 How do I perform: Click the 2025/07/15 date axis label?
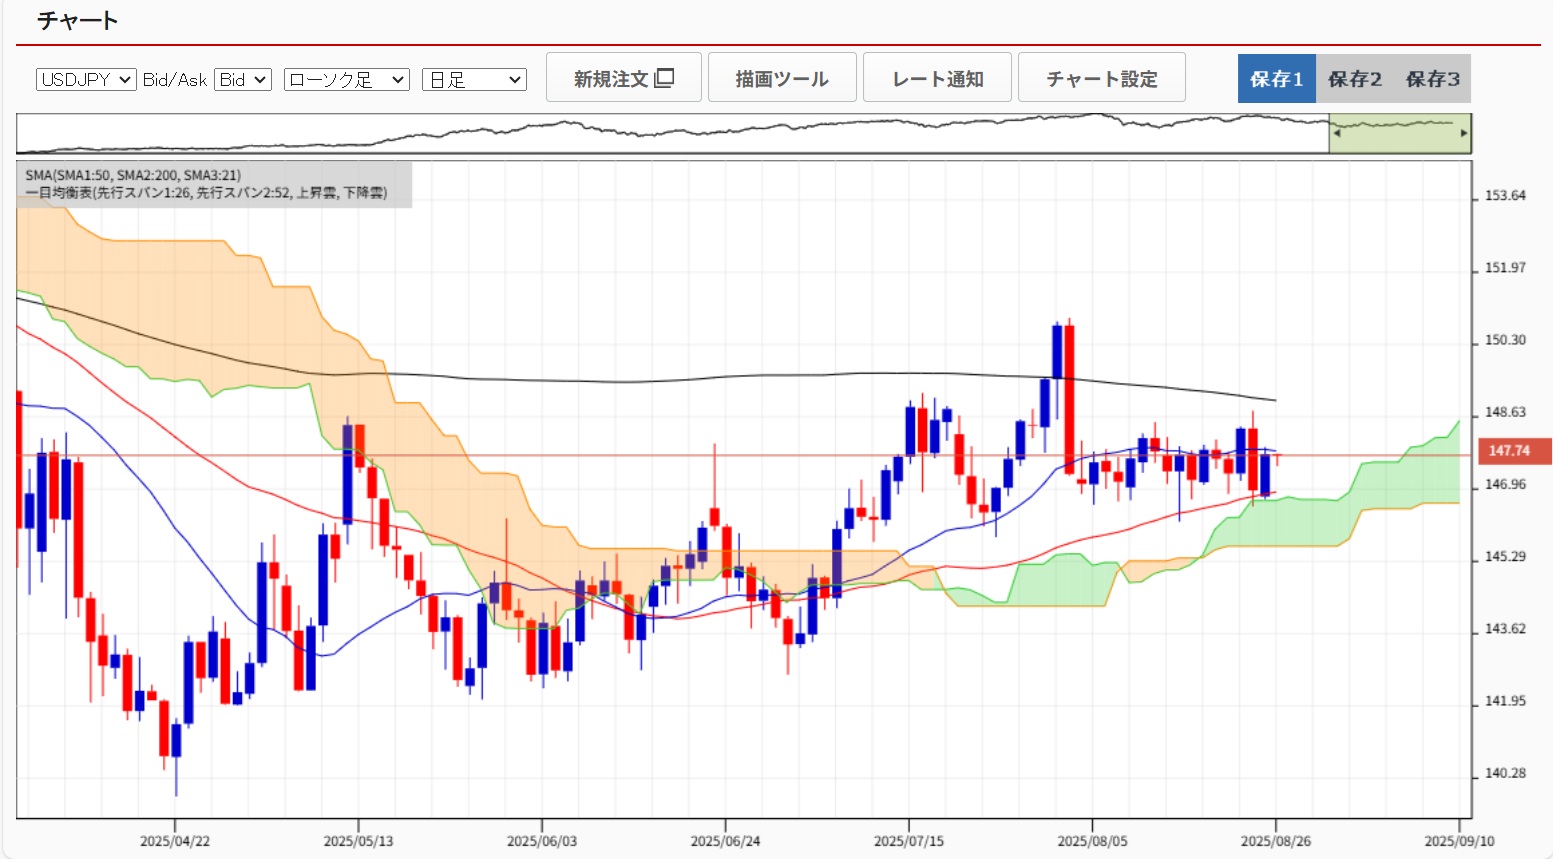point(909,841)
